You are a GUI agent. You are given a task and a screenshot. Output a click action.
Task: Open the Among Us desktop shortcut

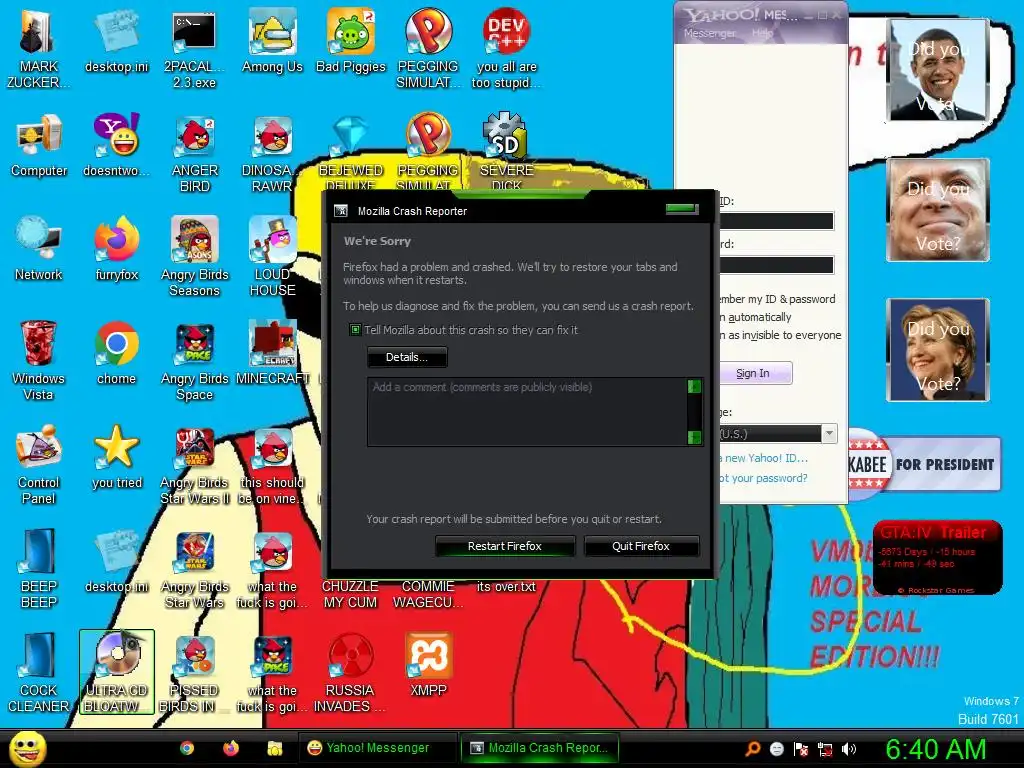272,40
